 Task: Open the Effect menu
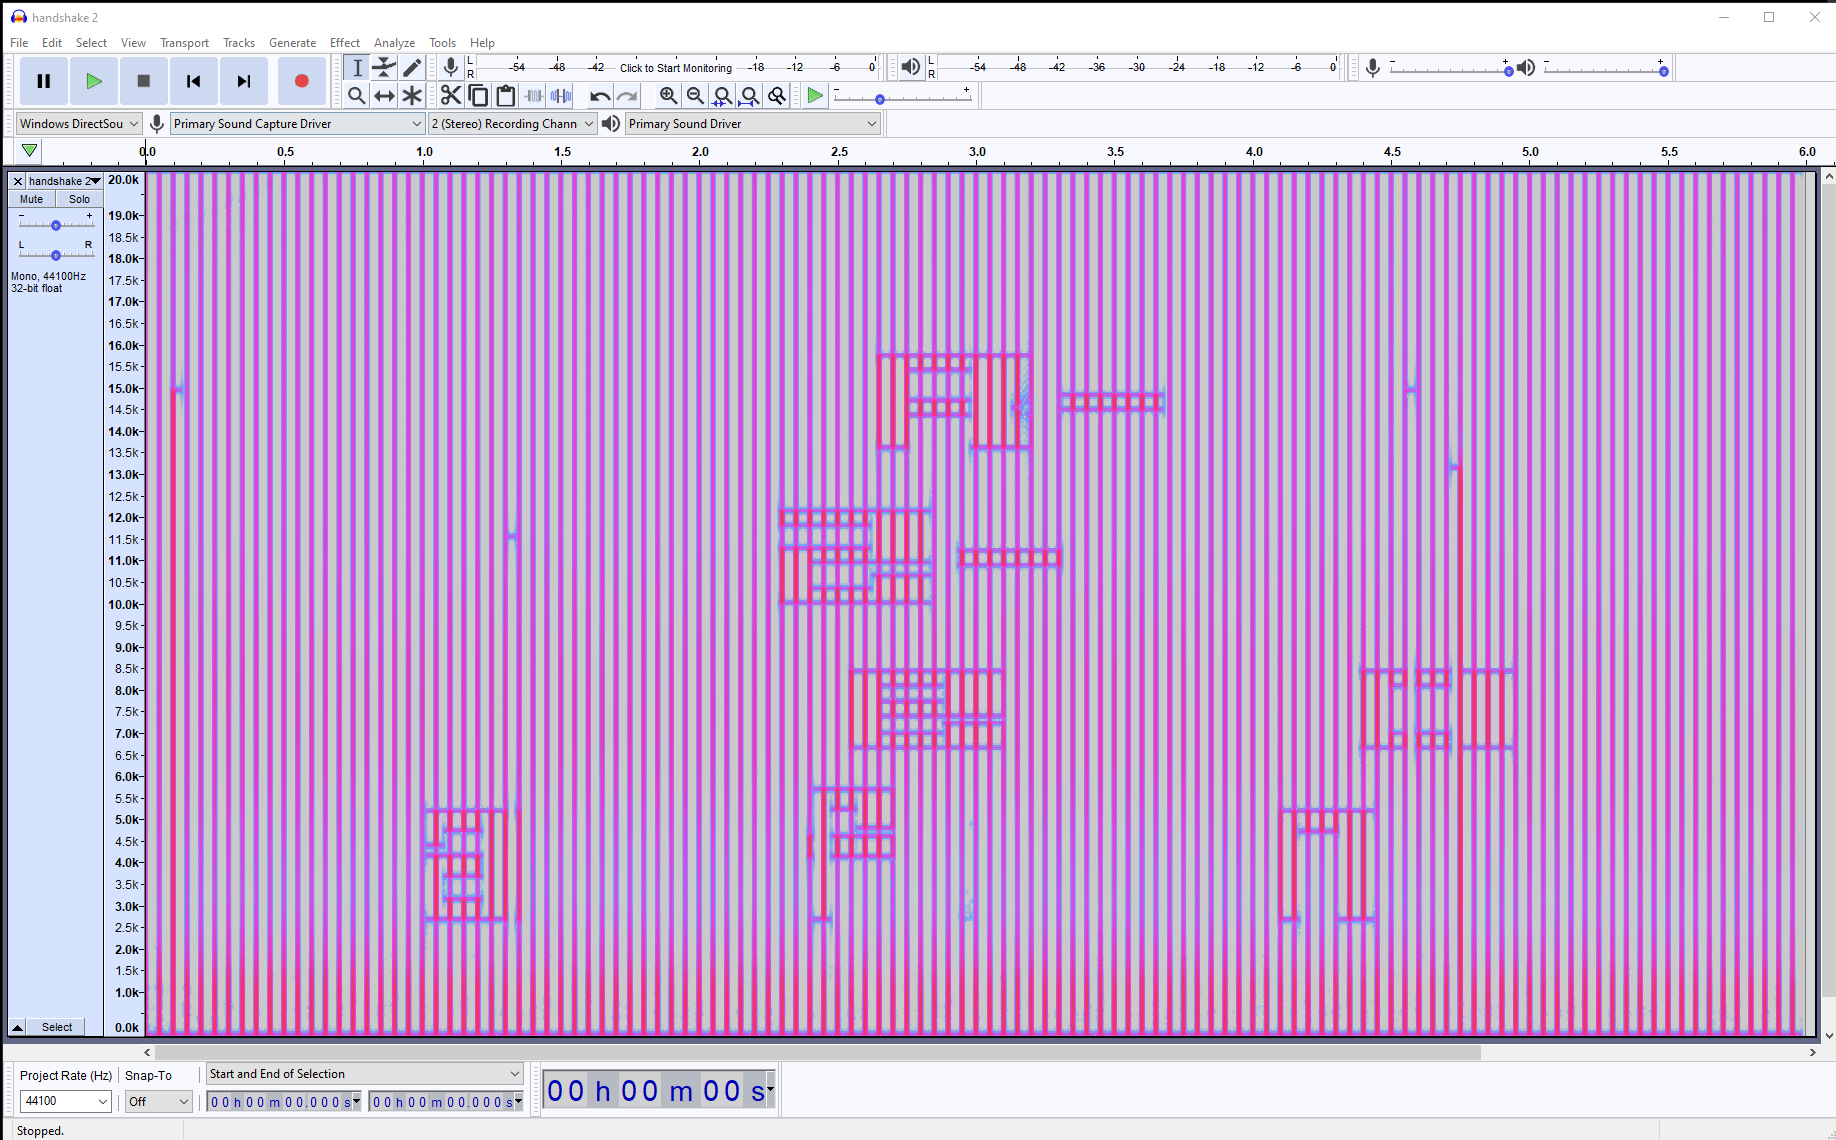345,43
